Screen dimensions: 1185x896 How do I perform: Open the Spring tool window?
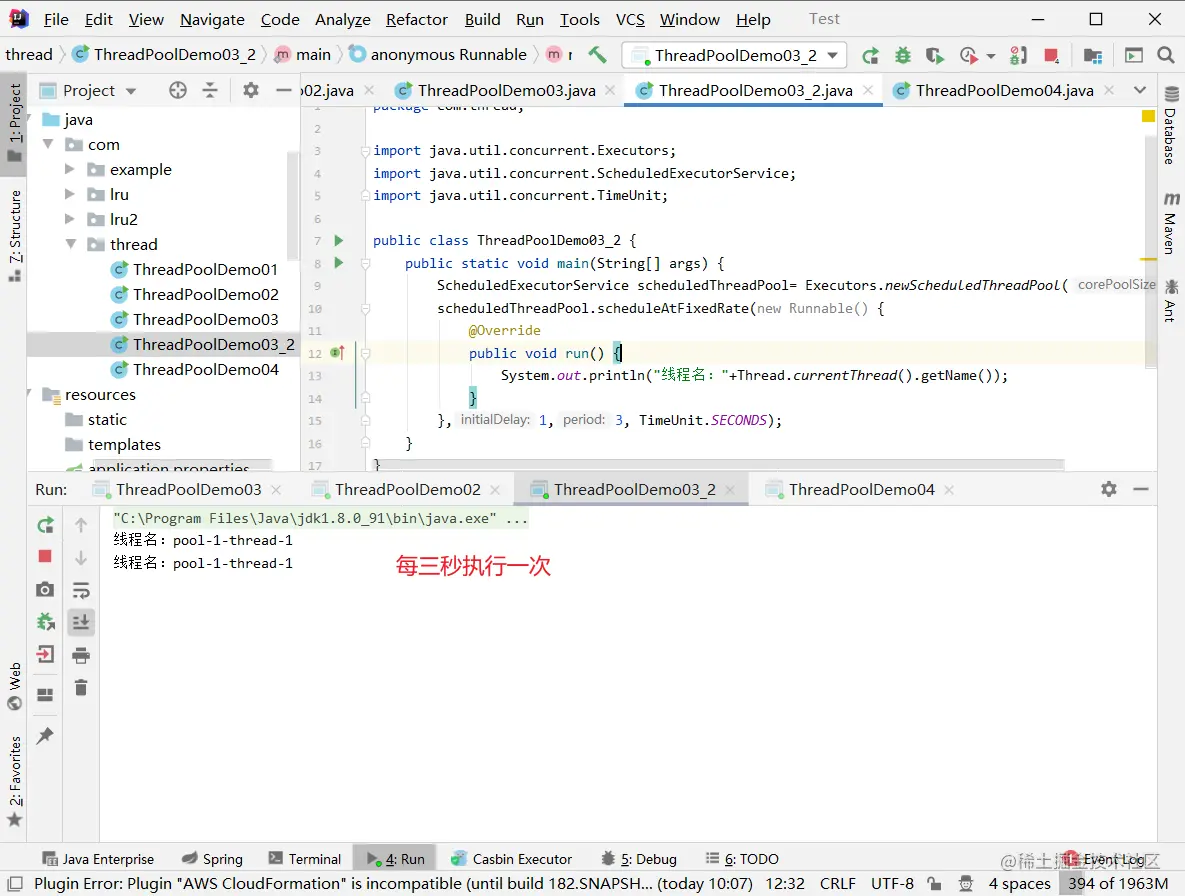click(213, 859)
